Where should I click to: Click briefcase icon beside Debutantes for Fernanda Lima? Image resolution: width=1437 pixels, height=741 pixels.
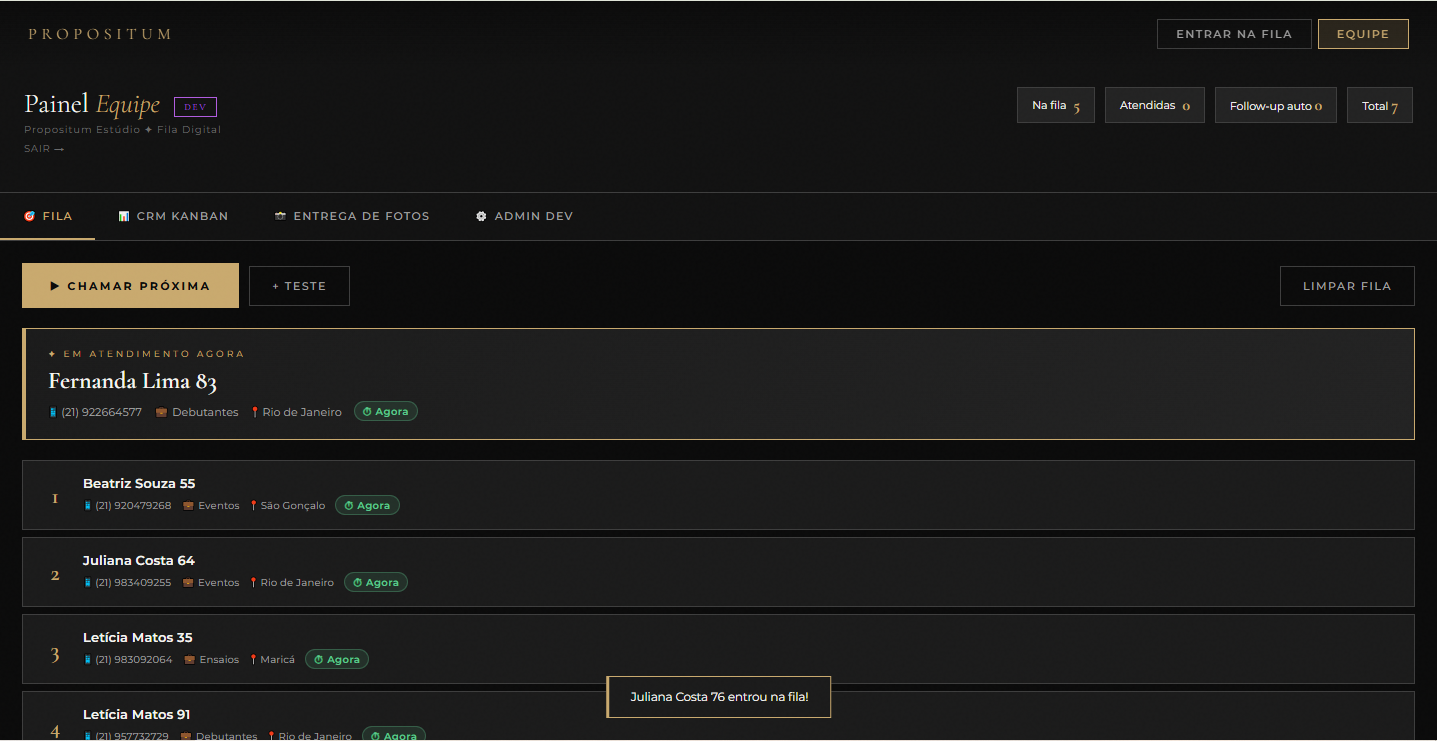(x=162, y=412)
